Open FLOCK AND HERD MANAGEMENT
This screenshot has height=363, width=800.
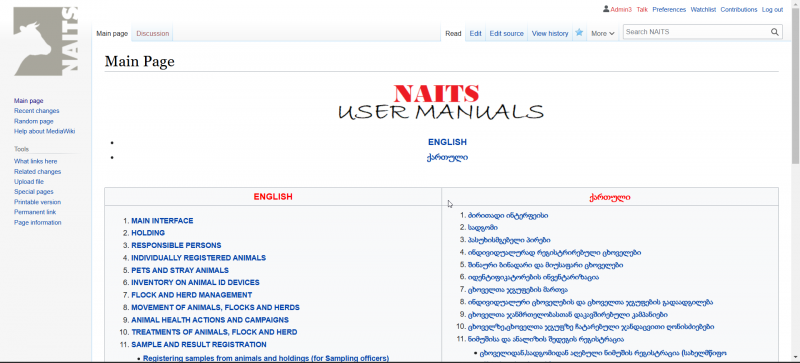point(191,295)
